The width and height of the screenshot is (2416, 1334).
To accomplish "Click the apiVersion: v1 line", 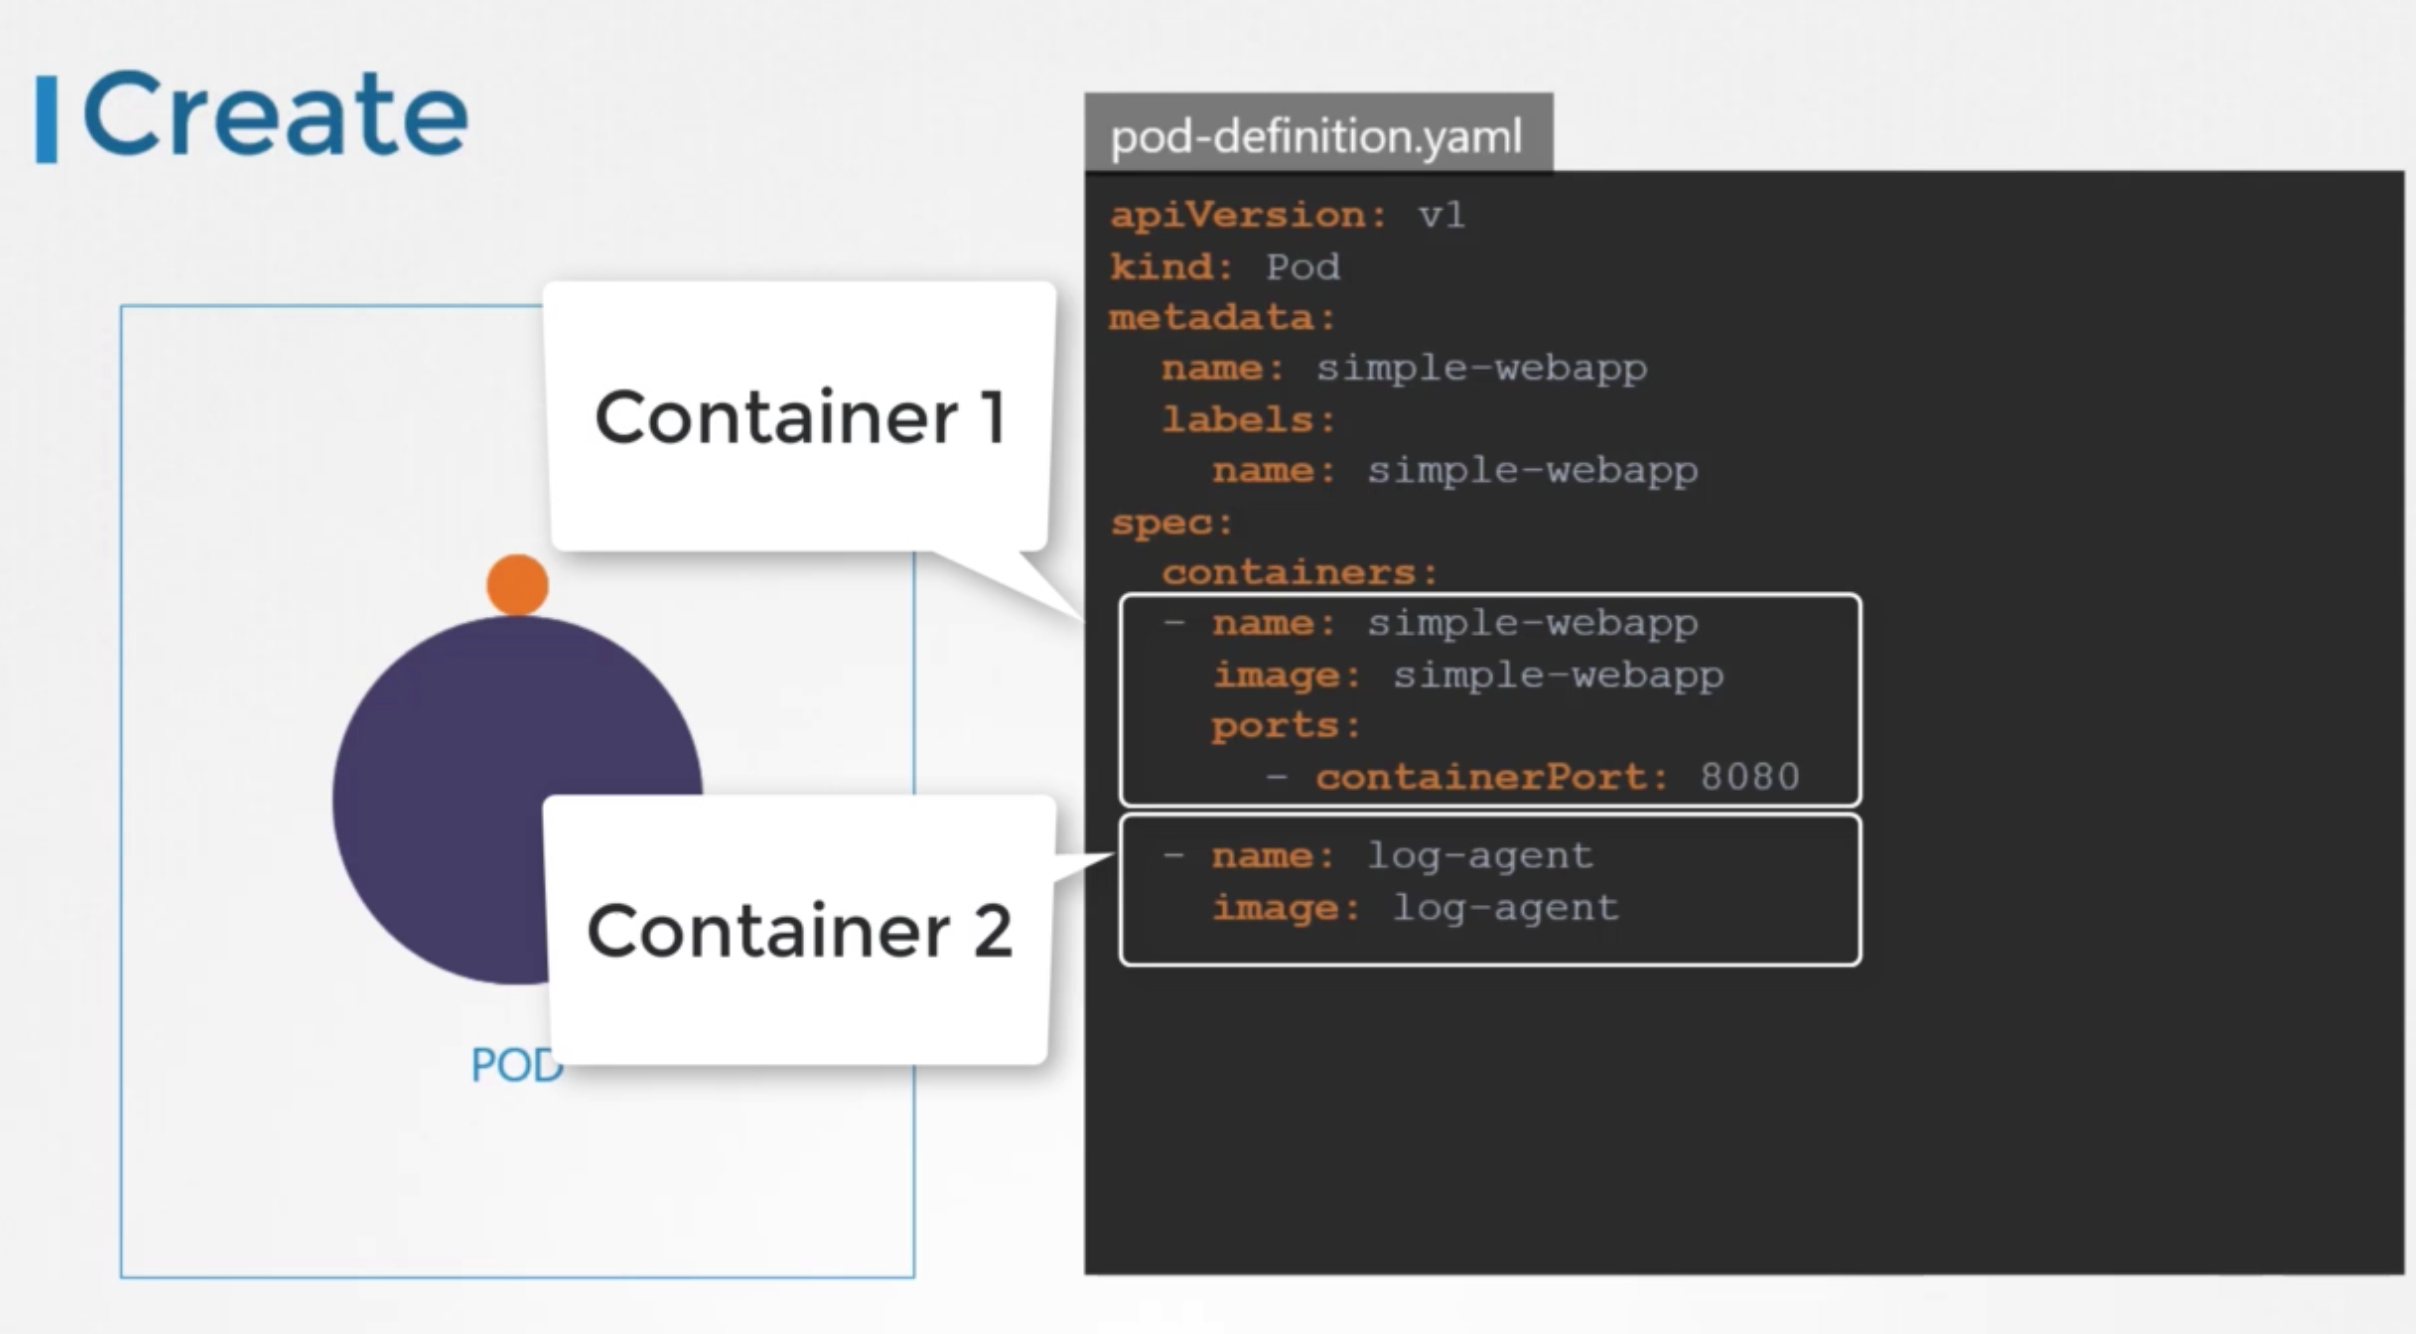I will (1287, 215).
